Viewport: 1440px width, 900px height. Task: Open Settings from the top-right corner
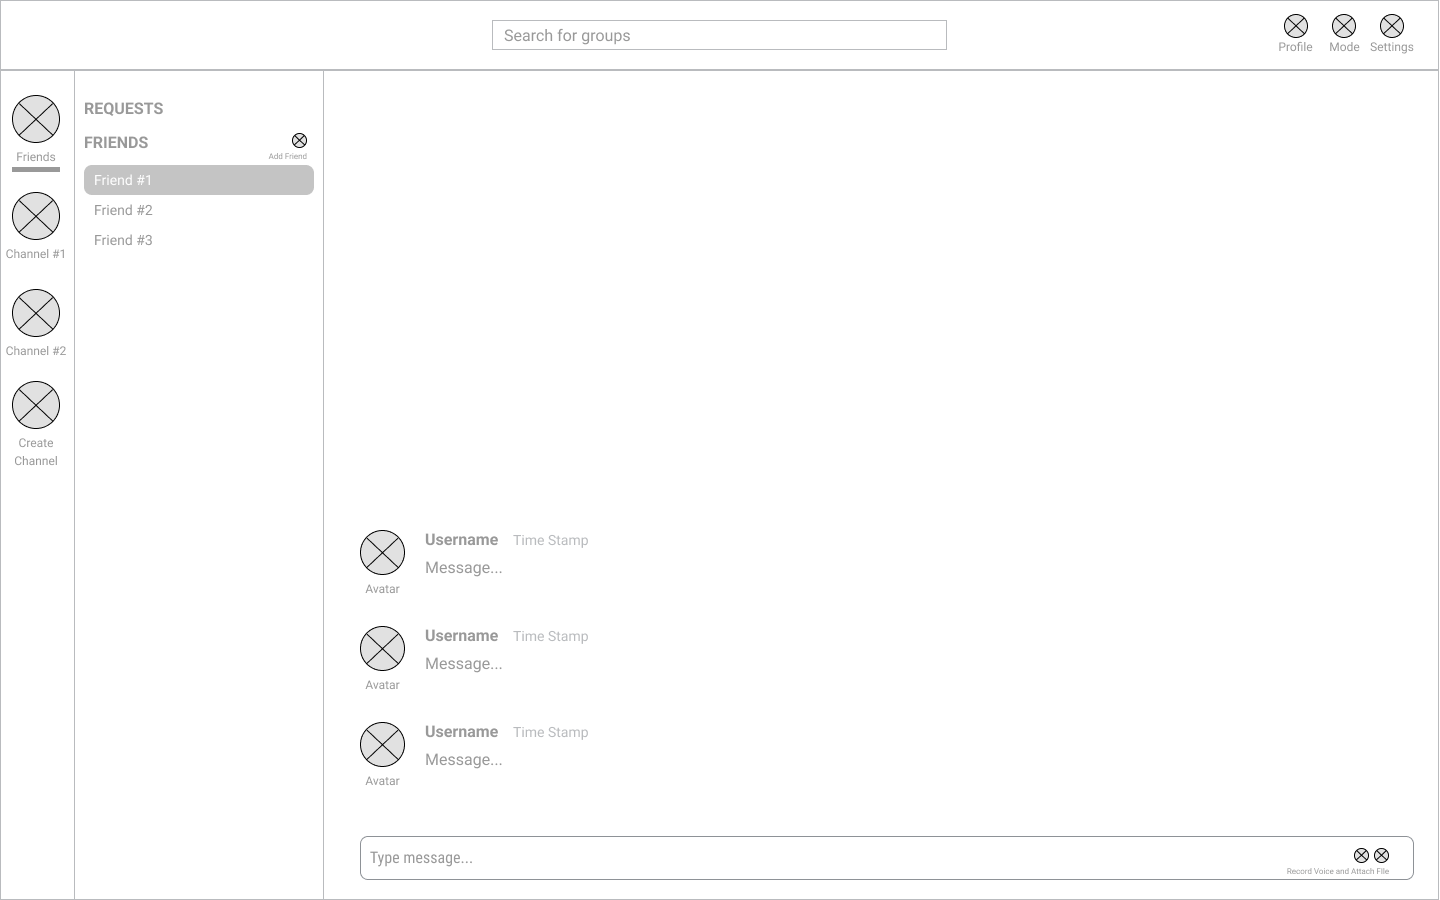click(x=1391, y=26)
